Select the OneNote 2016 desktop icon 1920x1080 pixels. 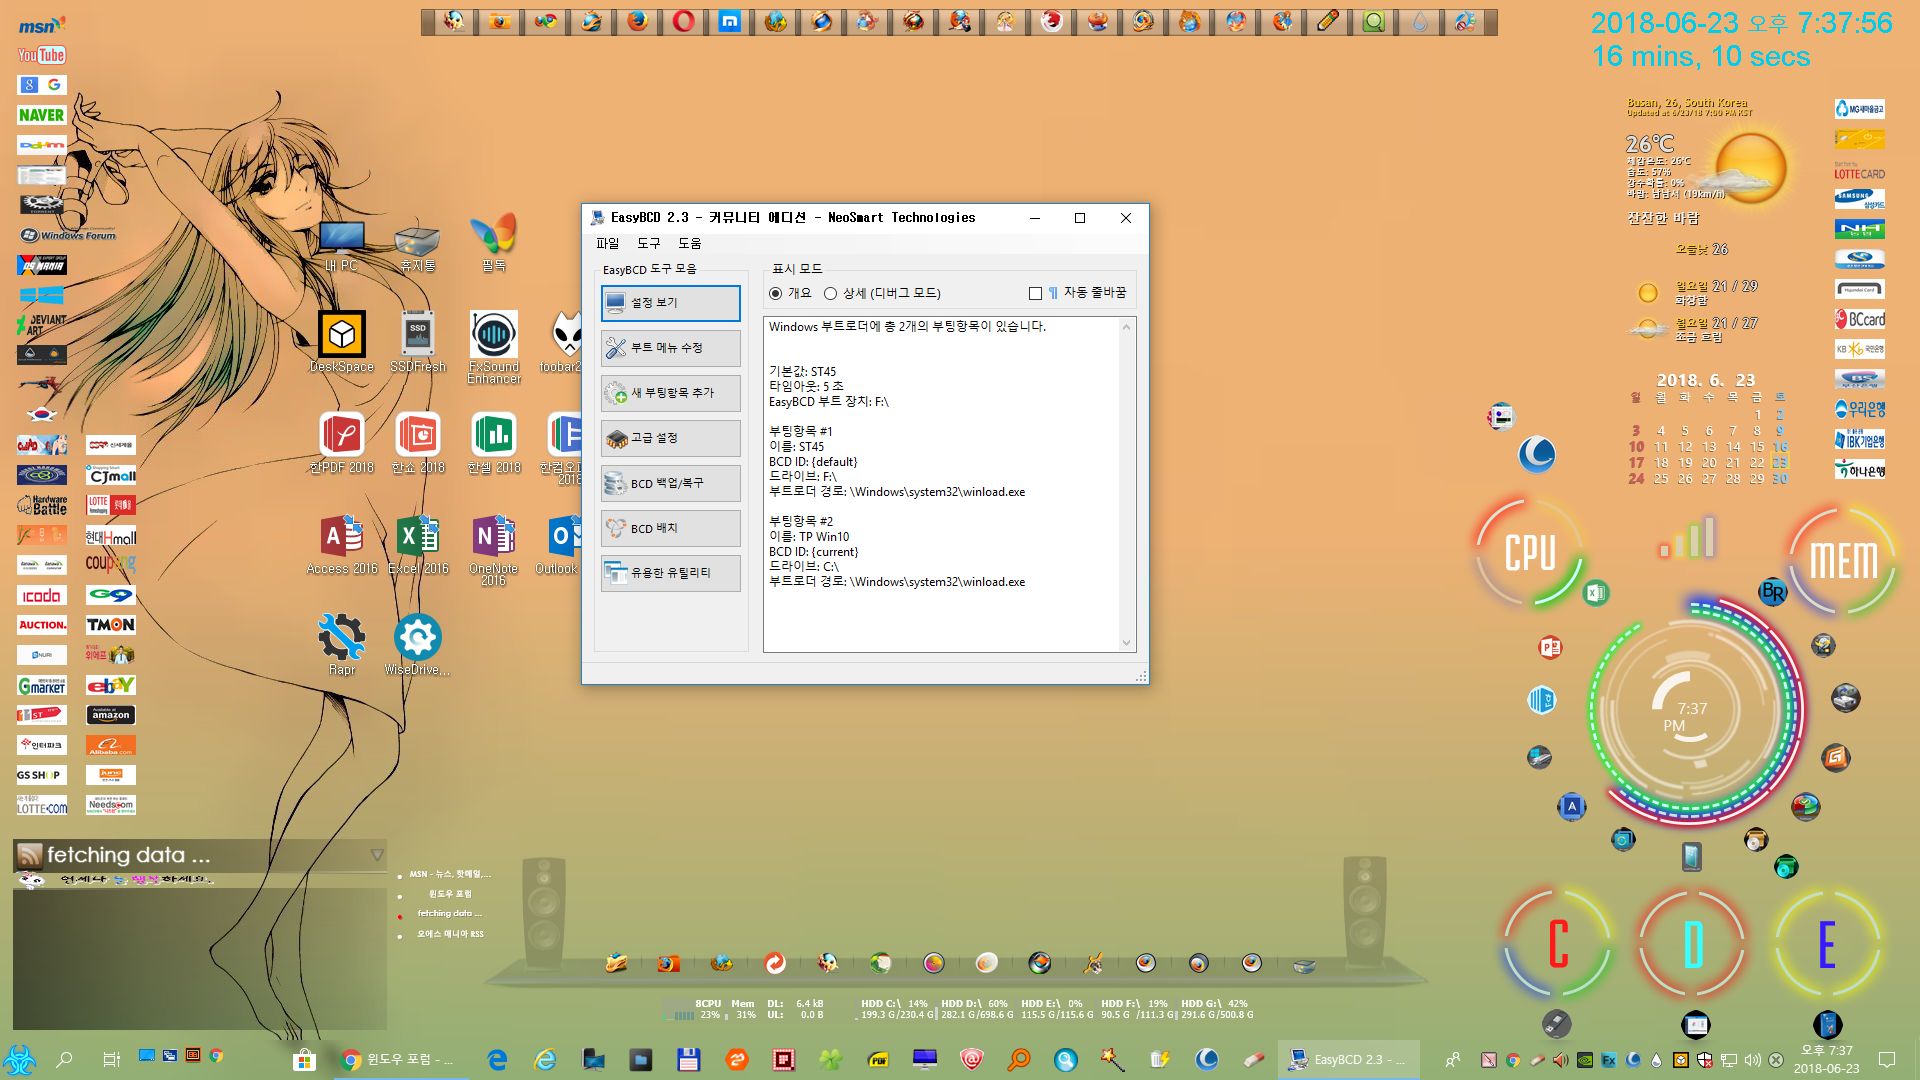[x=494, y=550]
